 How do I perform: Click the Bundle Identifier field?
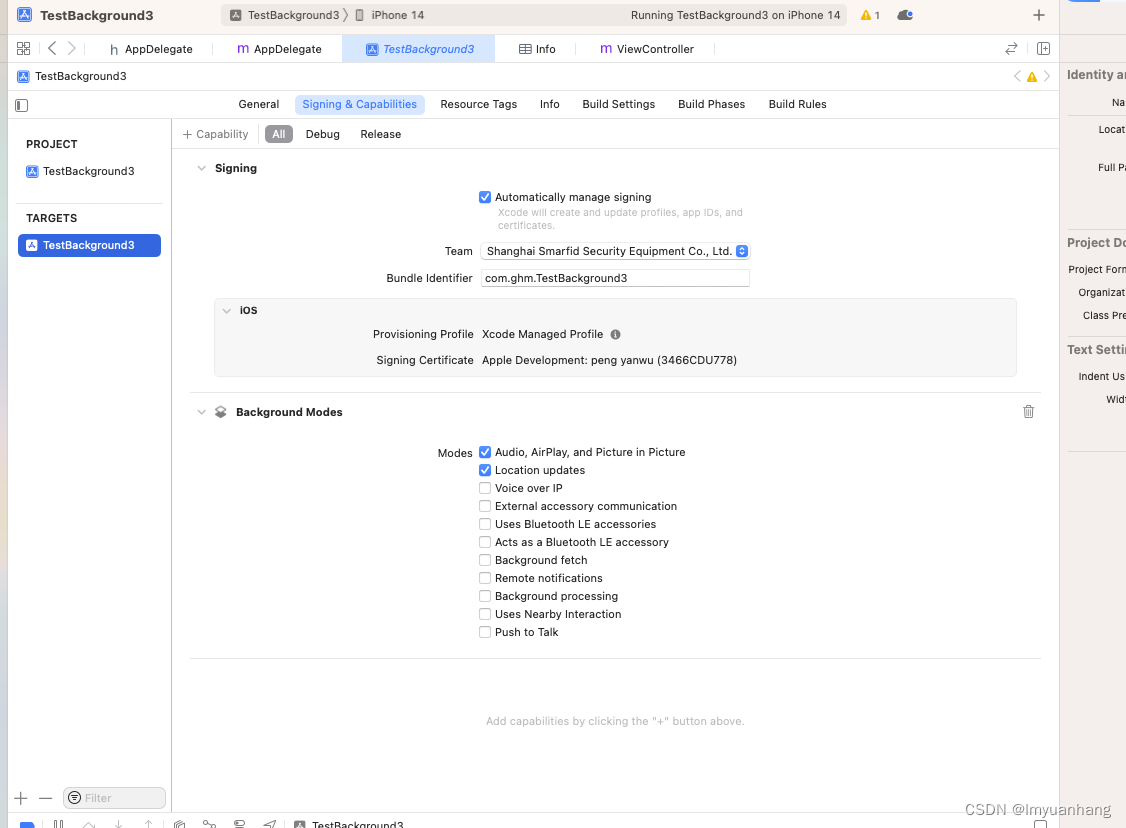pyautogui.click(x=615, y=278)
